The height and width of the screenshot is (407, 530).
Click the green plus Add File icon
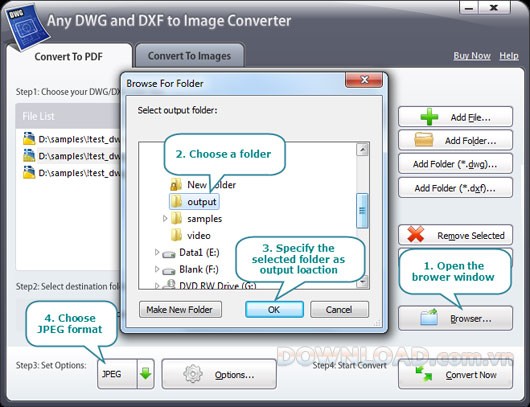[x=429, y=117]
